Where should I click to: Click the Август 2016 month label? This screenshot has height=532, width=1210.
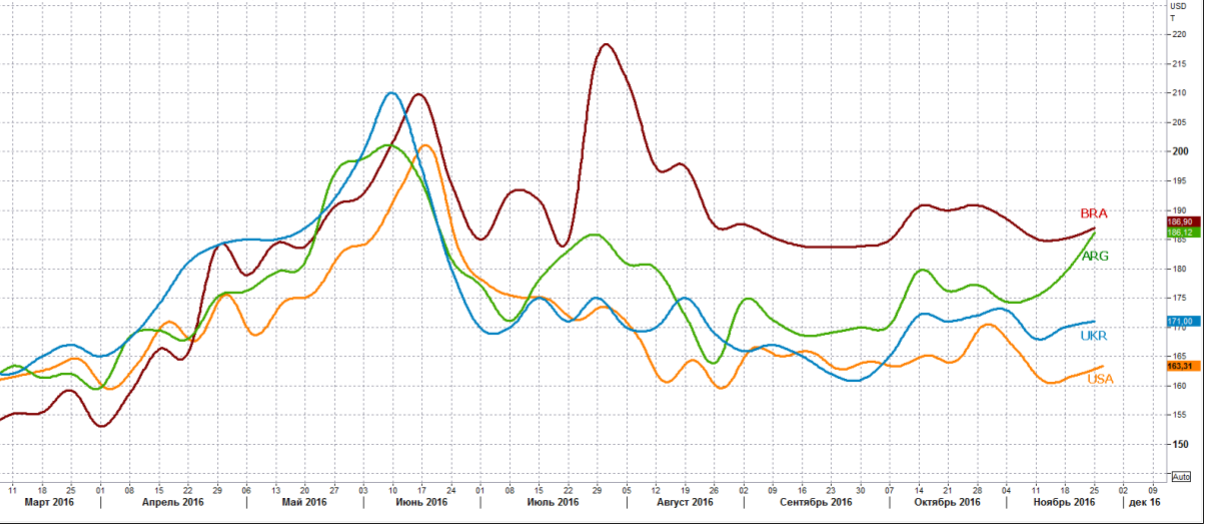(685, 502)
